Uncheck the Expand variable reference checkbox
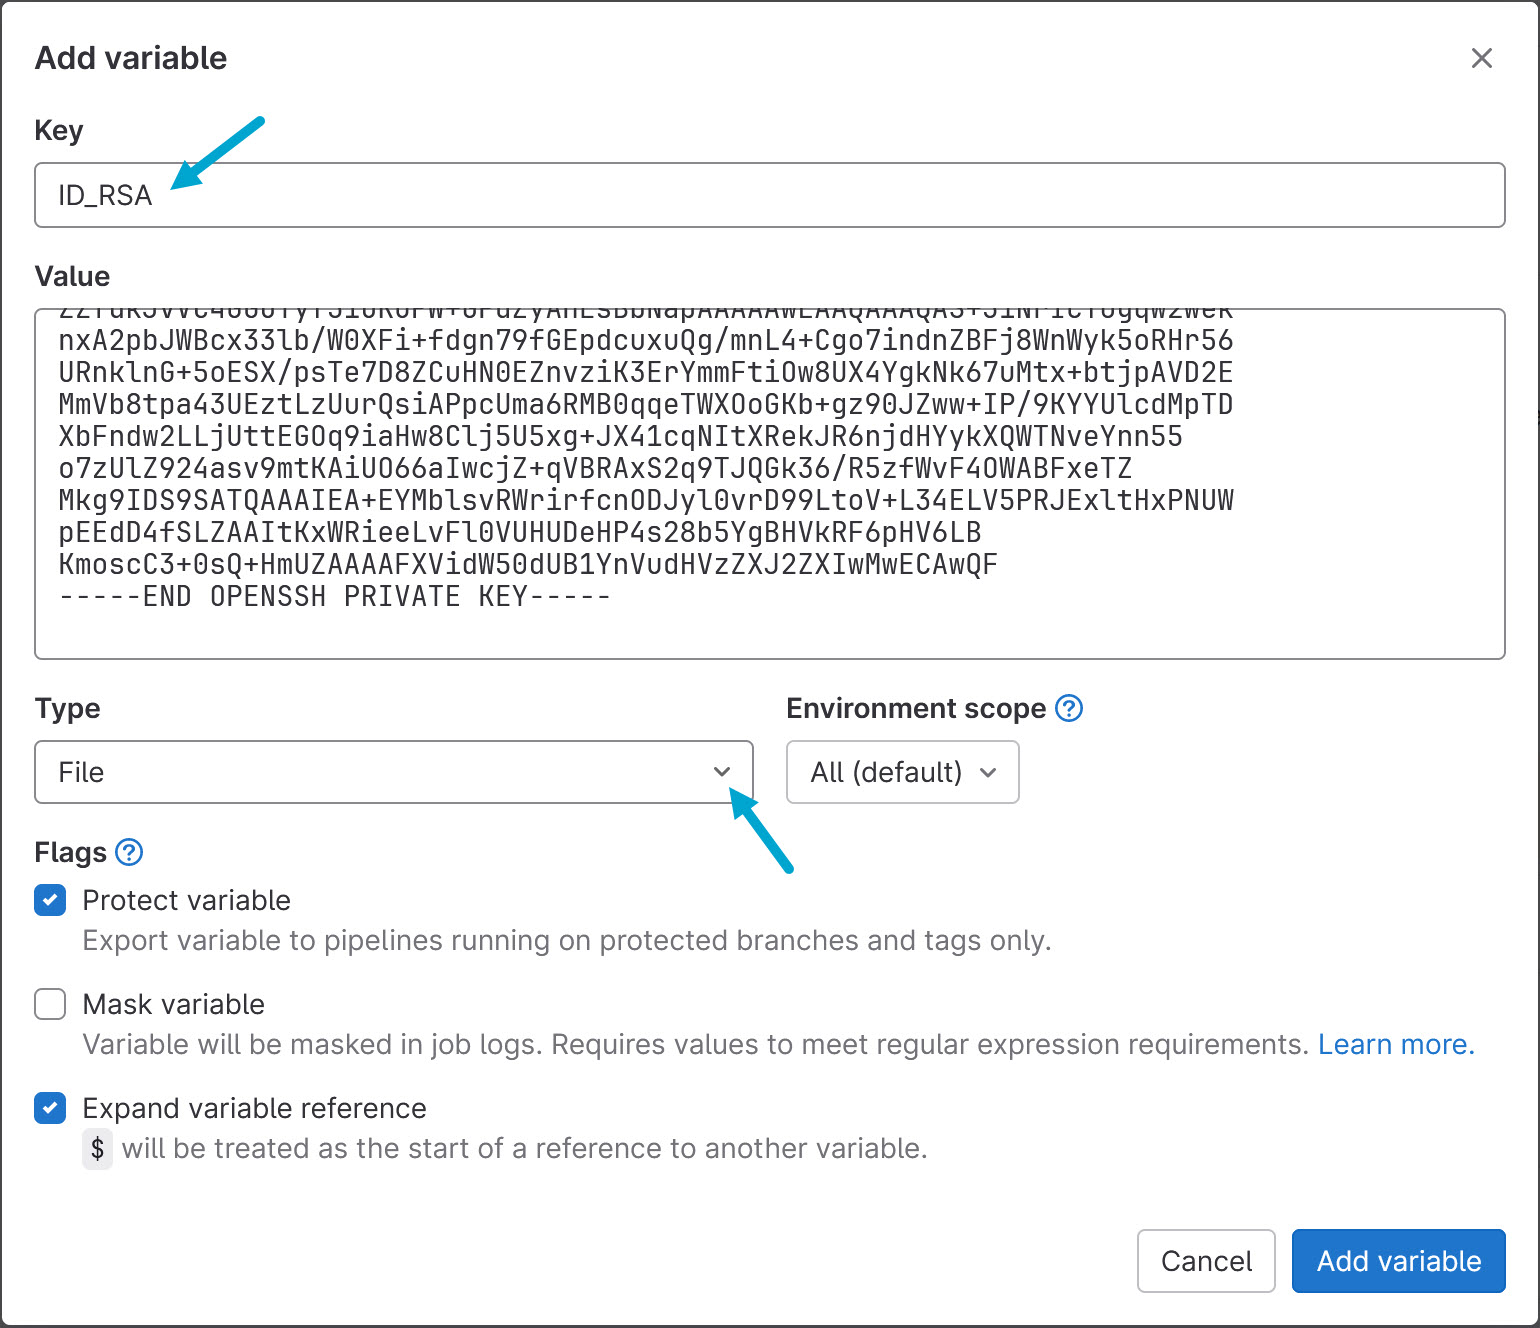Image resolution: width=1540 pixels, height=1328 pixels. (50, 1108)
